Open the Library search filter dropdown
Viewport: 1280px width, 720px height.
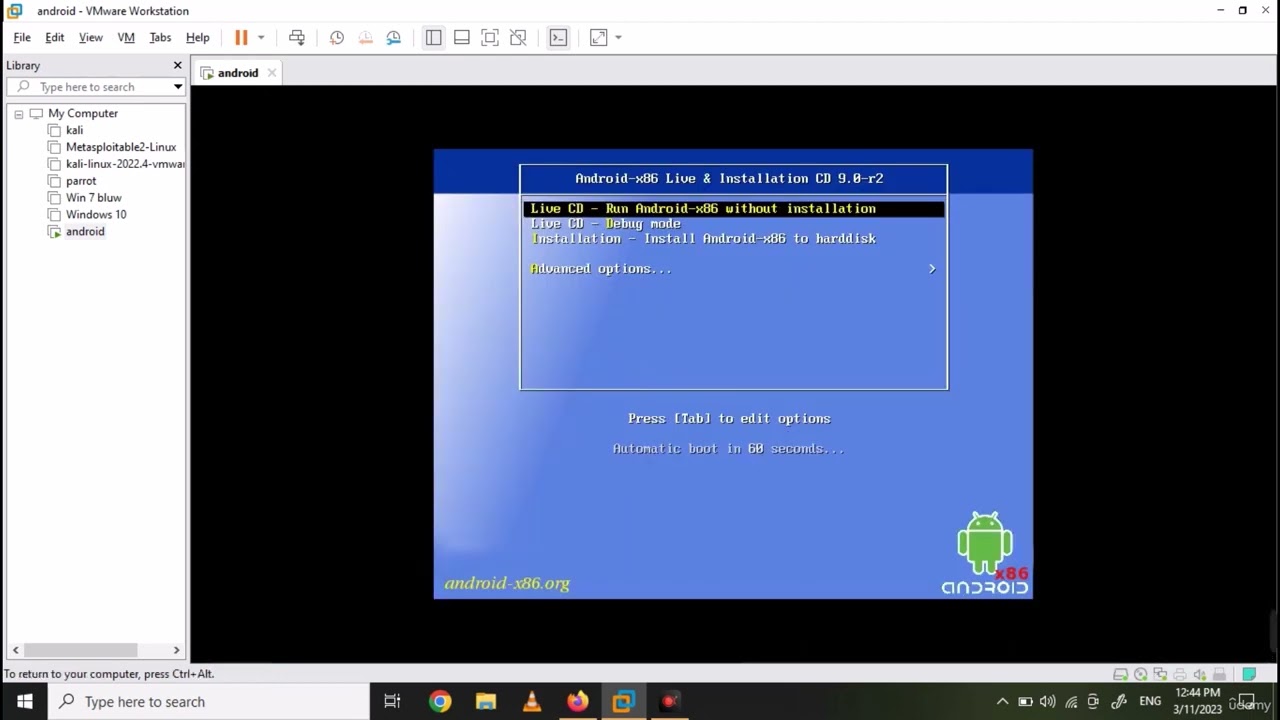coord(178,87)
